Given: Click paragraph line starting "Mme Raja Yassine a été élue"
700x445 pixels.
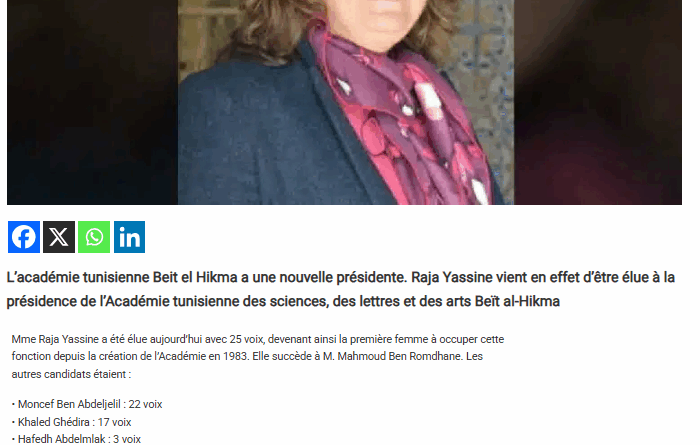Looking at the screenshot, I should [x=258, y=339].
